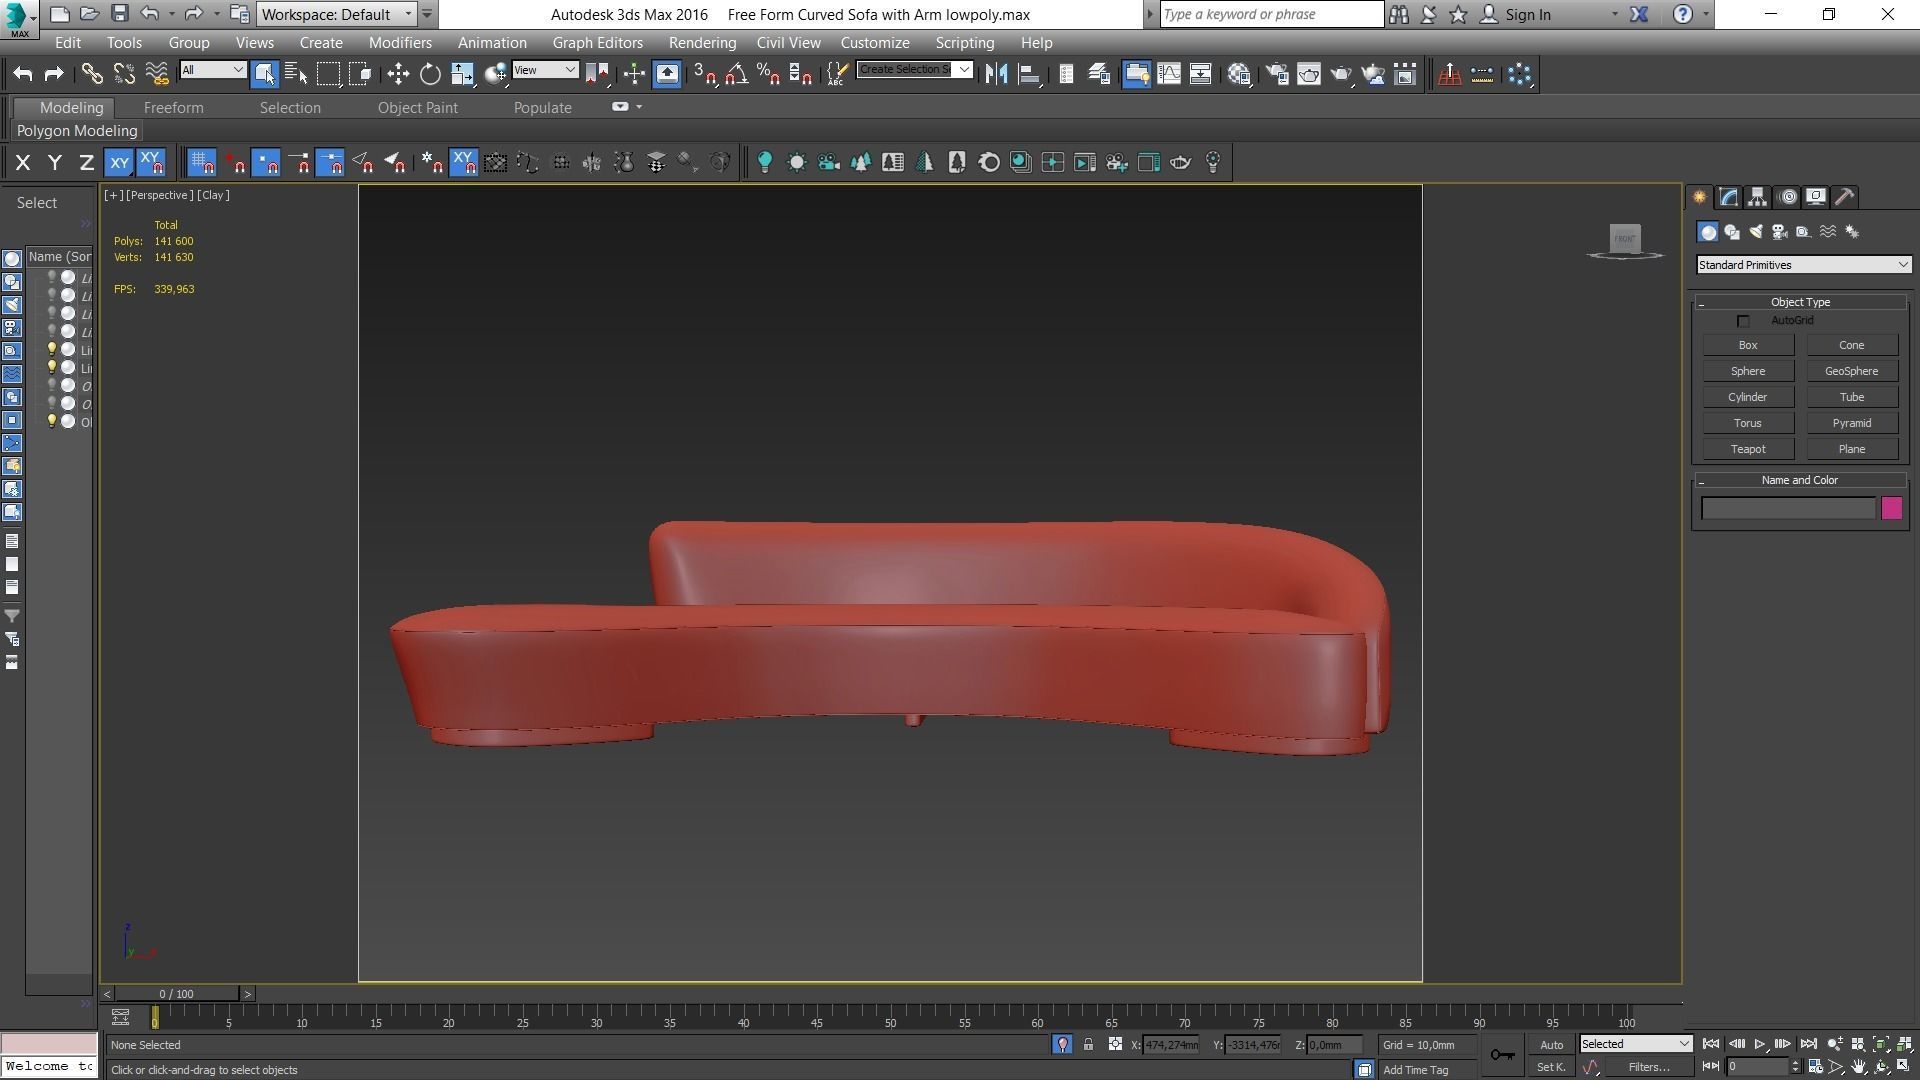The width and height of the screenshot is (1920, 1080).
Task: Open the Display command panel tab
Action: [1816, 197]
